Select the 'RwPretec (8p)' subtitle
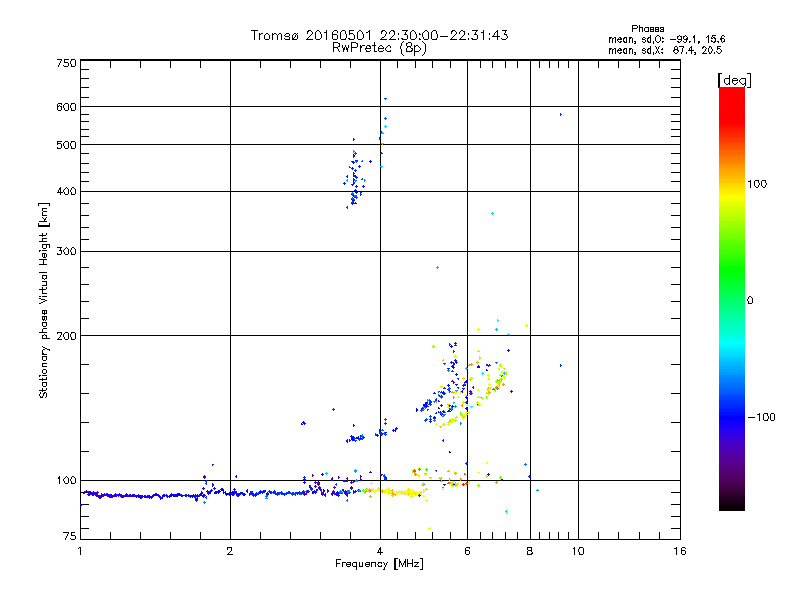 coord(379,48)
